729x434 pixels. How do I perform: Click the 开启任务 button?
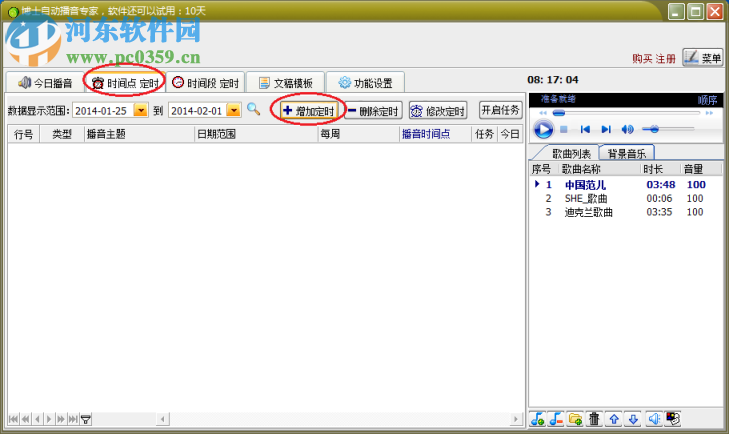tap(500, 110)
